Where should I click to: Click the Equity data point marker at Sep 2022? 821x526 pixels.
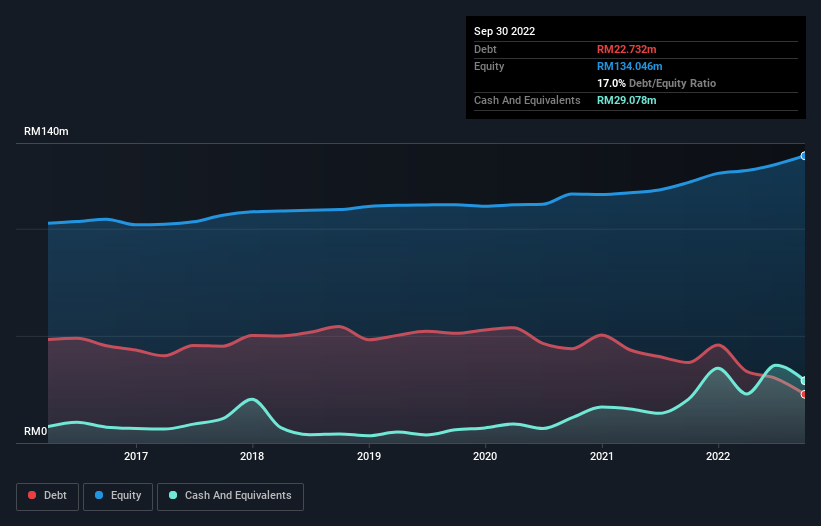[804, 156]
